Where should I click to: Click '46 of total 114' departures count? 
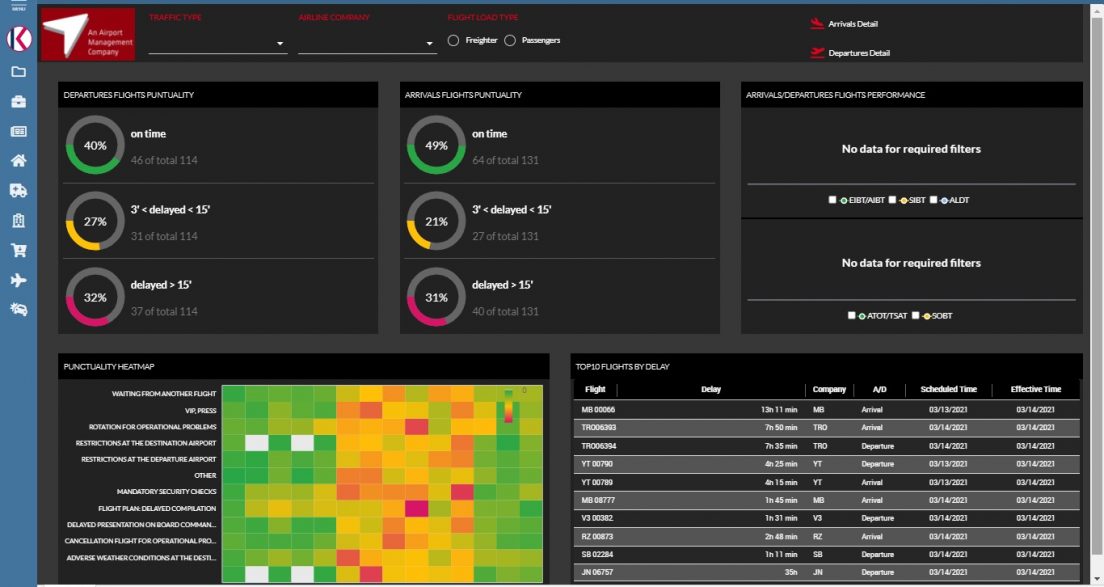164,160
